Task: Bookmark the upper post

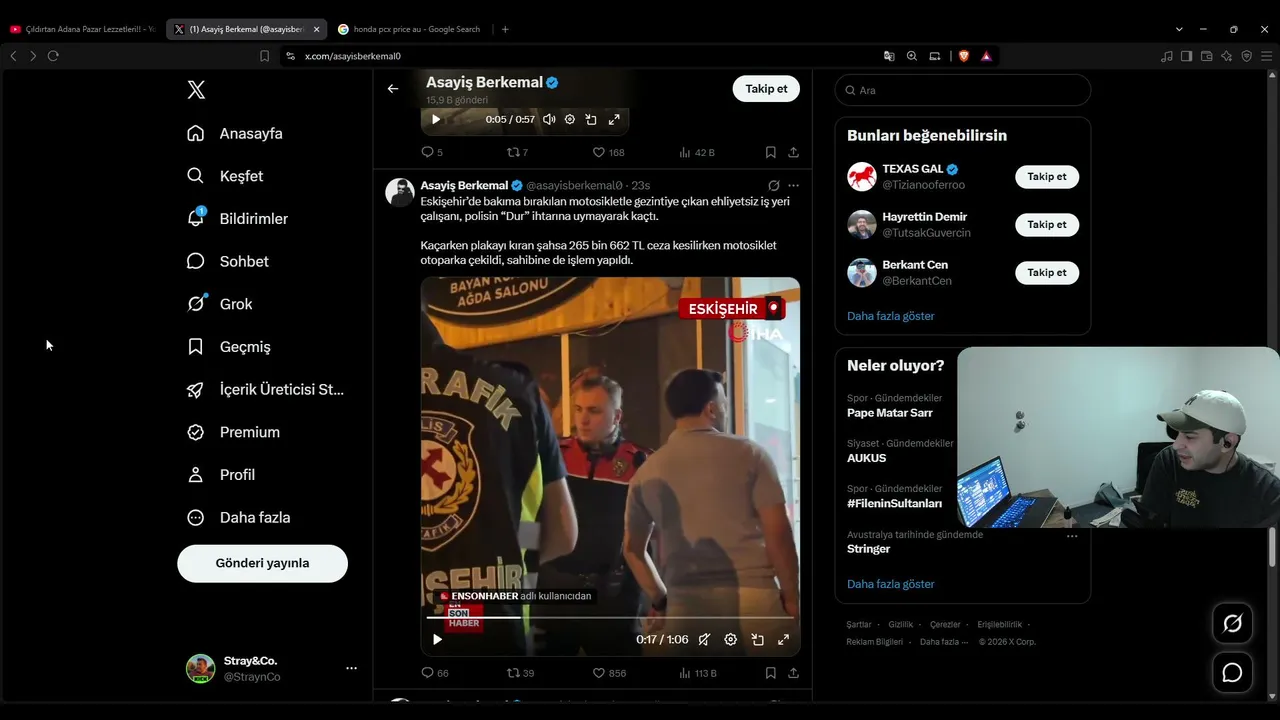Action: 771,152
